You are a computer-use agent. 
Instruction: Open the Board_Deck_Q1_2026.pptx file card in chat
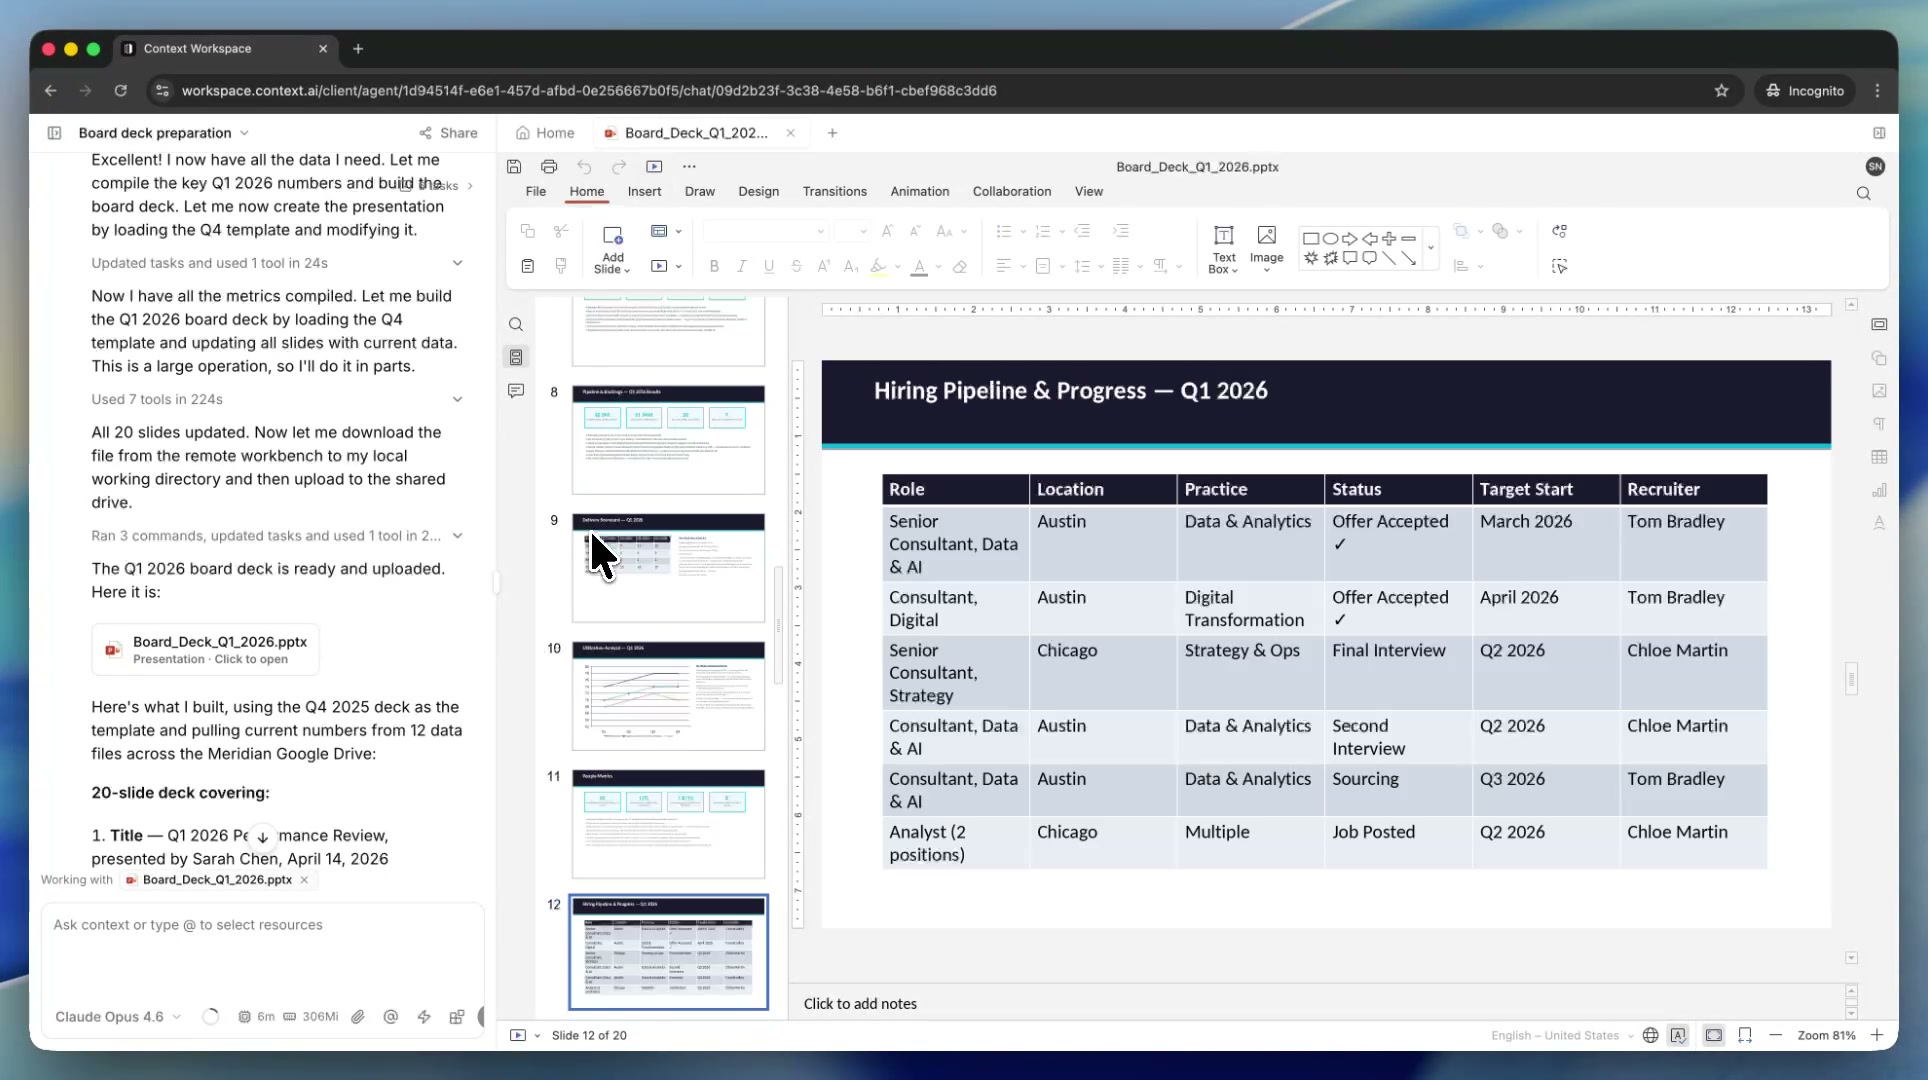pos(206,650)
